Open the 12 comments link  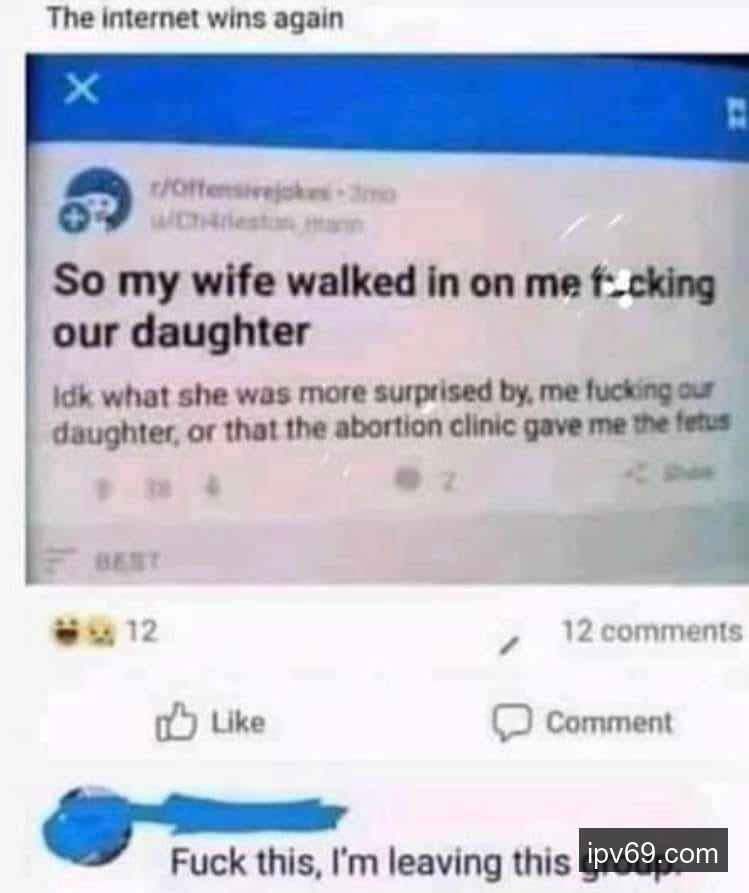[652, 632]
